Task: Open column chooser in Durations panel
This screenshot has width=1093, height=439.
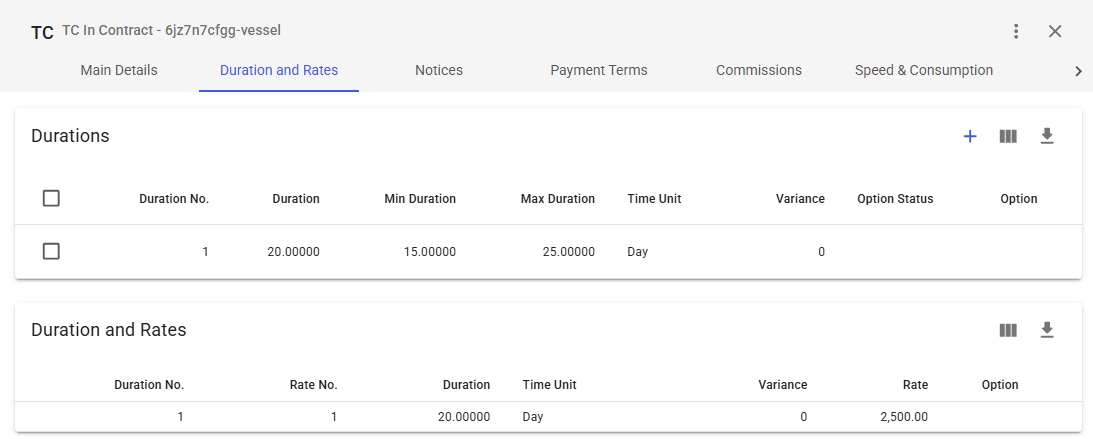Action: (x=1008, y=136)
